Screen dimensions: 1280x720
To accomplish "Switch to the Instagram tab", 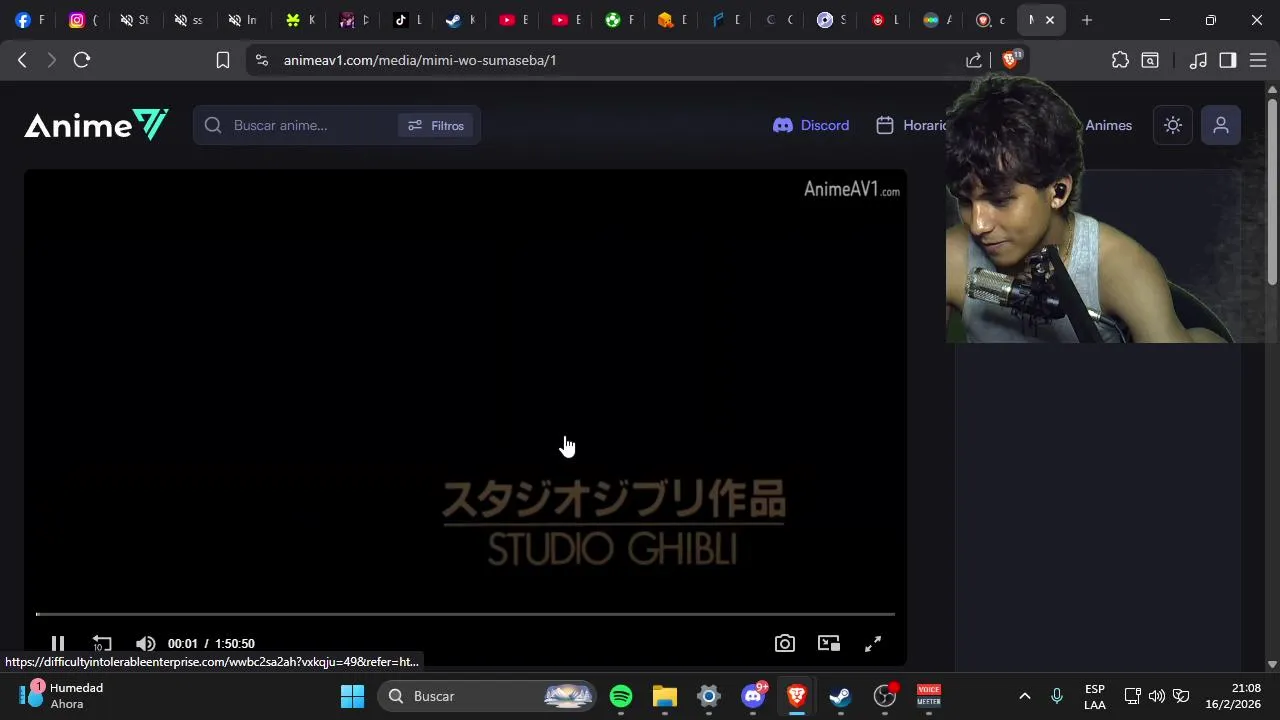I will tap(84, 20).
